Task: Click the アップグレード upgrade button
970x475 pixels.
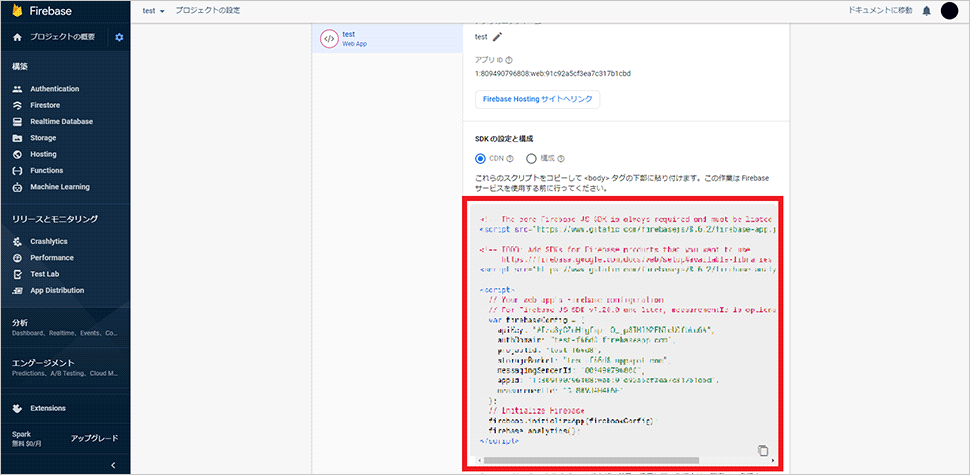Action: tap(94, 439)
